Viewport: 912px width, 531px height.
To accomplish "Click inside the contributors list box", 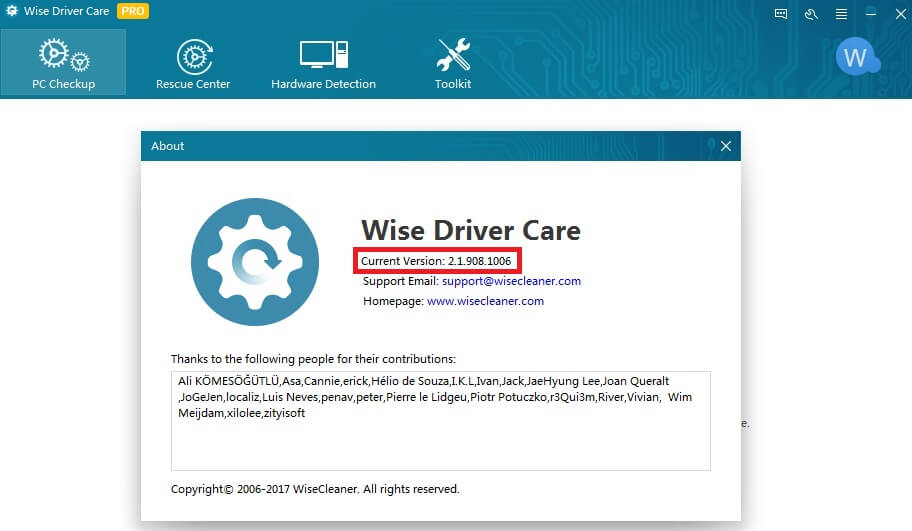I will (441, 421).
